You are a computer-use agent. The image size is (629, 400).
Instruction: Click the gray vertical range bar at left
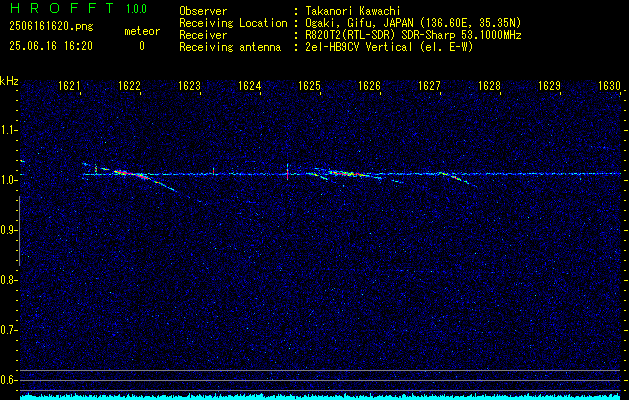19,231
